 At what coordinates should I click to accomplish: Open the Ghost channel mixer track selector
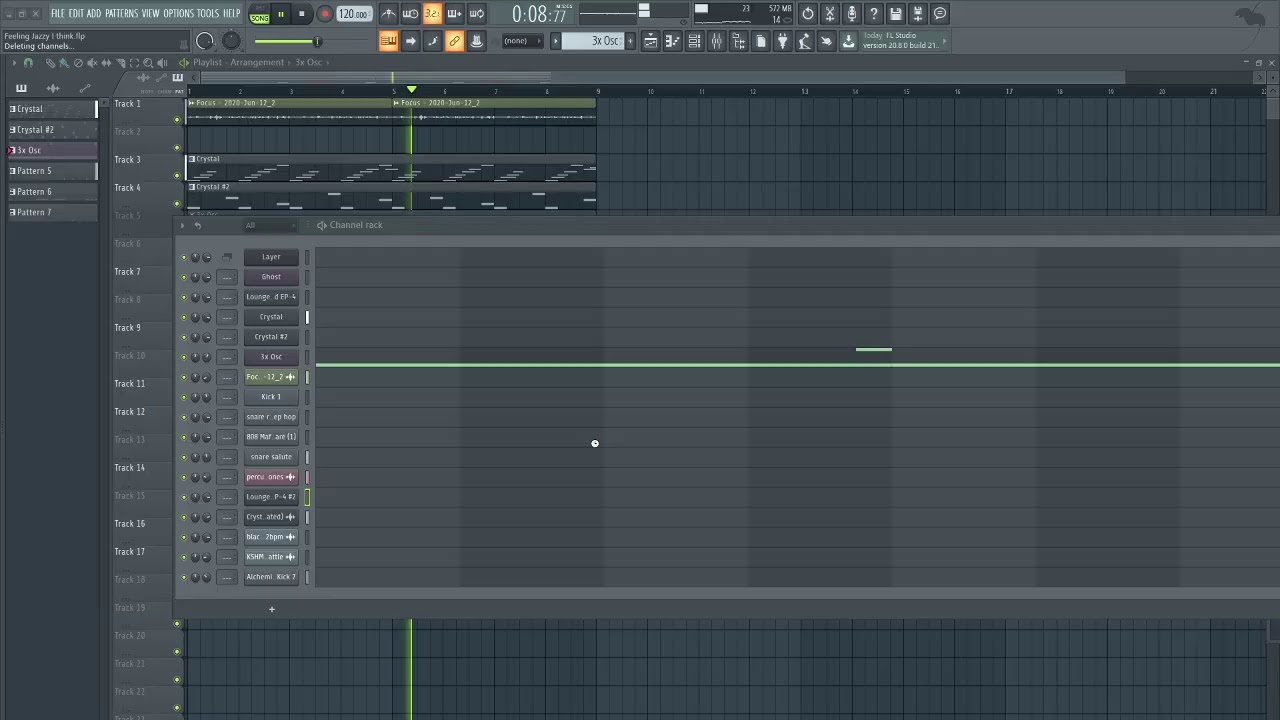click(227, 277)
